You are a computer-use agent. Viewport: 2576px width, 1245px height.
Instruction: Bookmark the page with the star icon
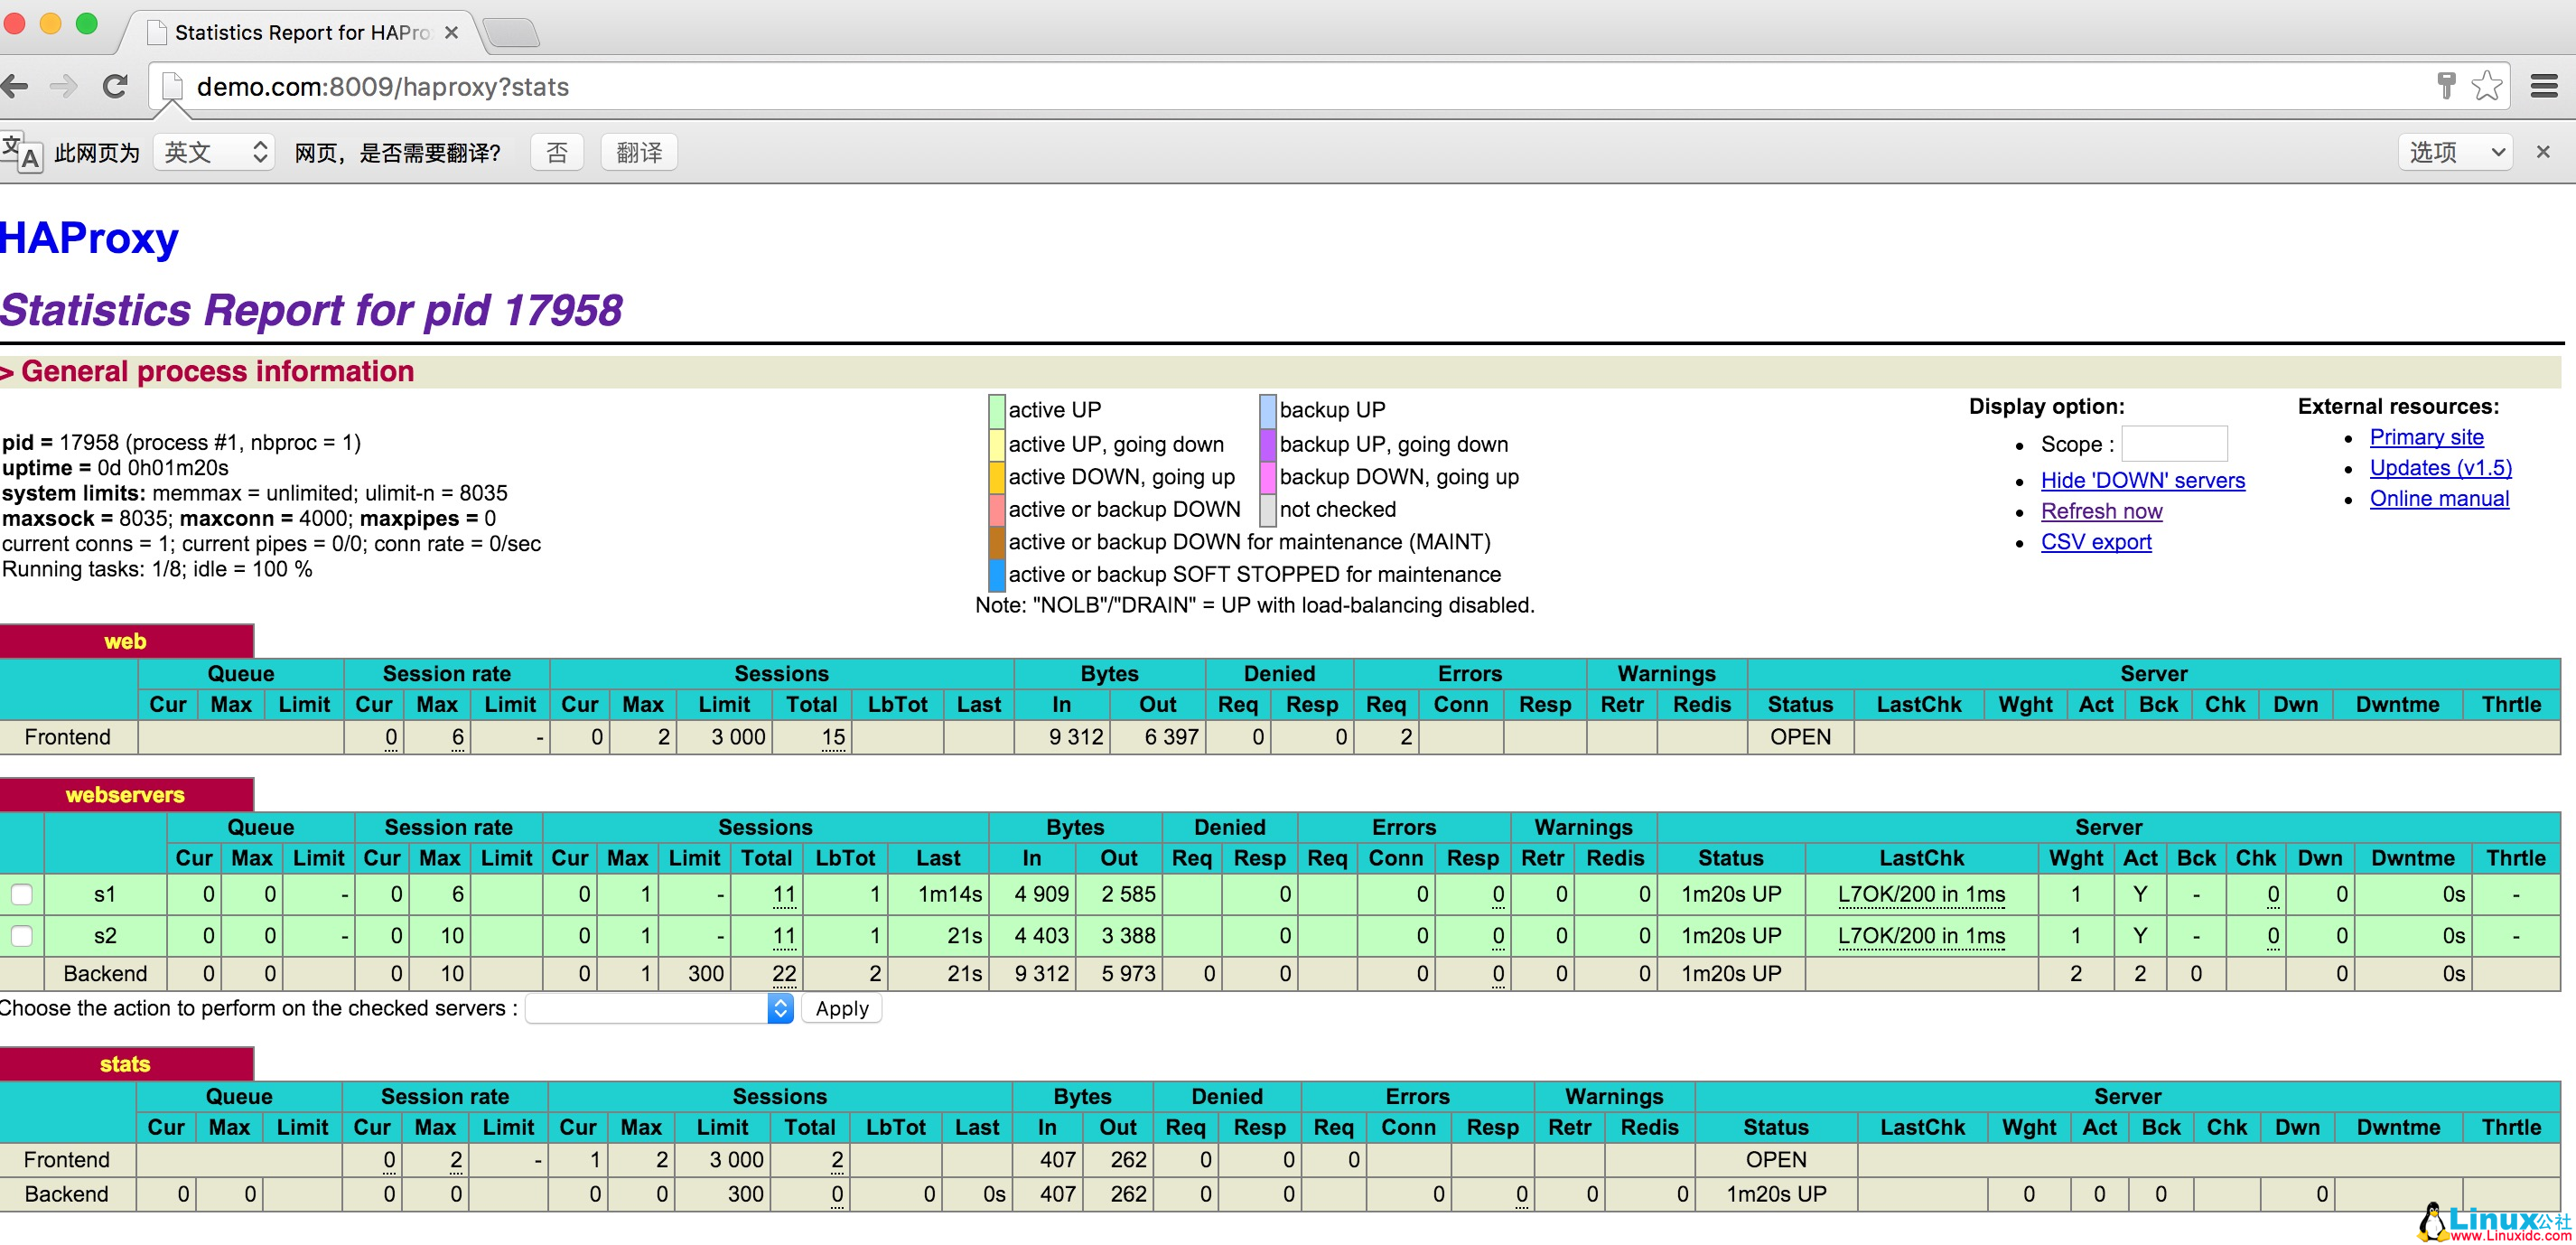(2487, 86)
